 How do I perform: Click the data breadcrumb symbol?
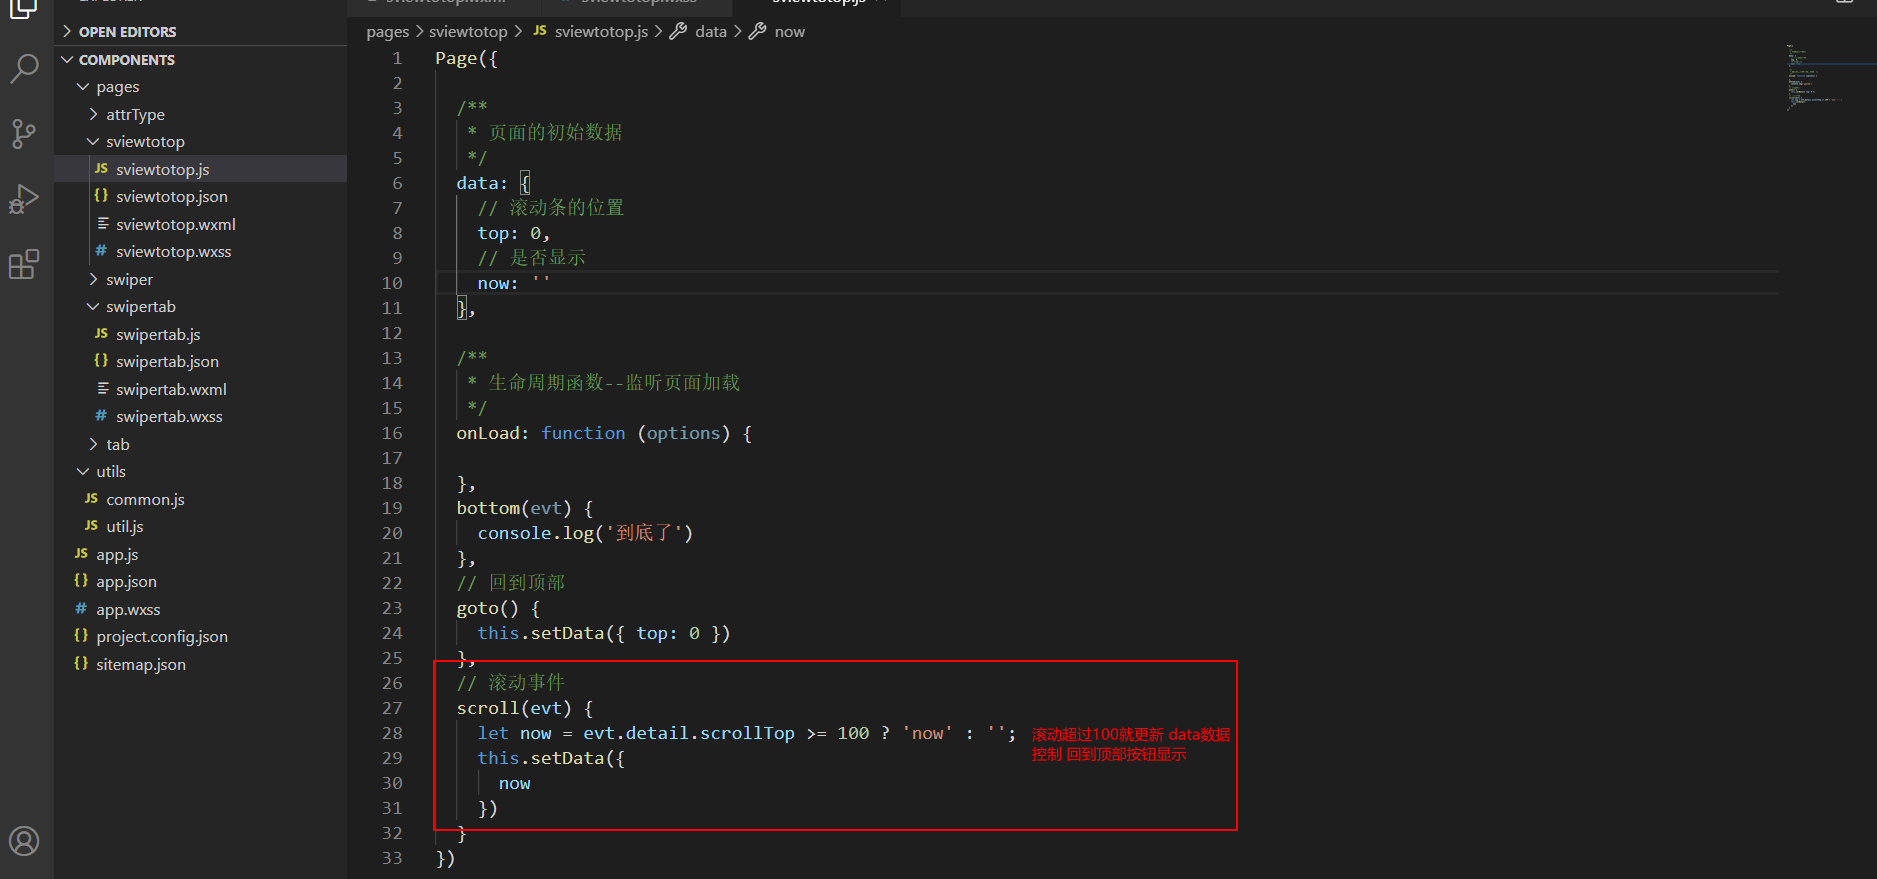699,32
